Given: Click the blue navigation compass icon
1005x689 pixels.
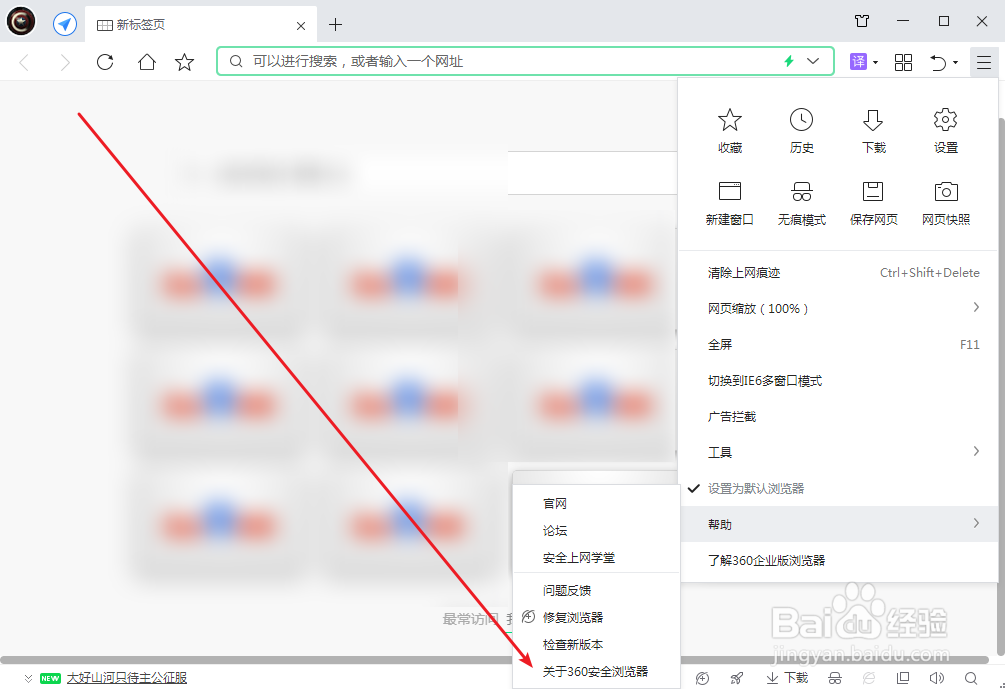Looking at the screenshot, I should coord(65,24).
